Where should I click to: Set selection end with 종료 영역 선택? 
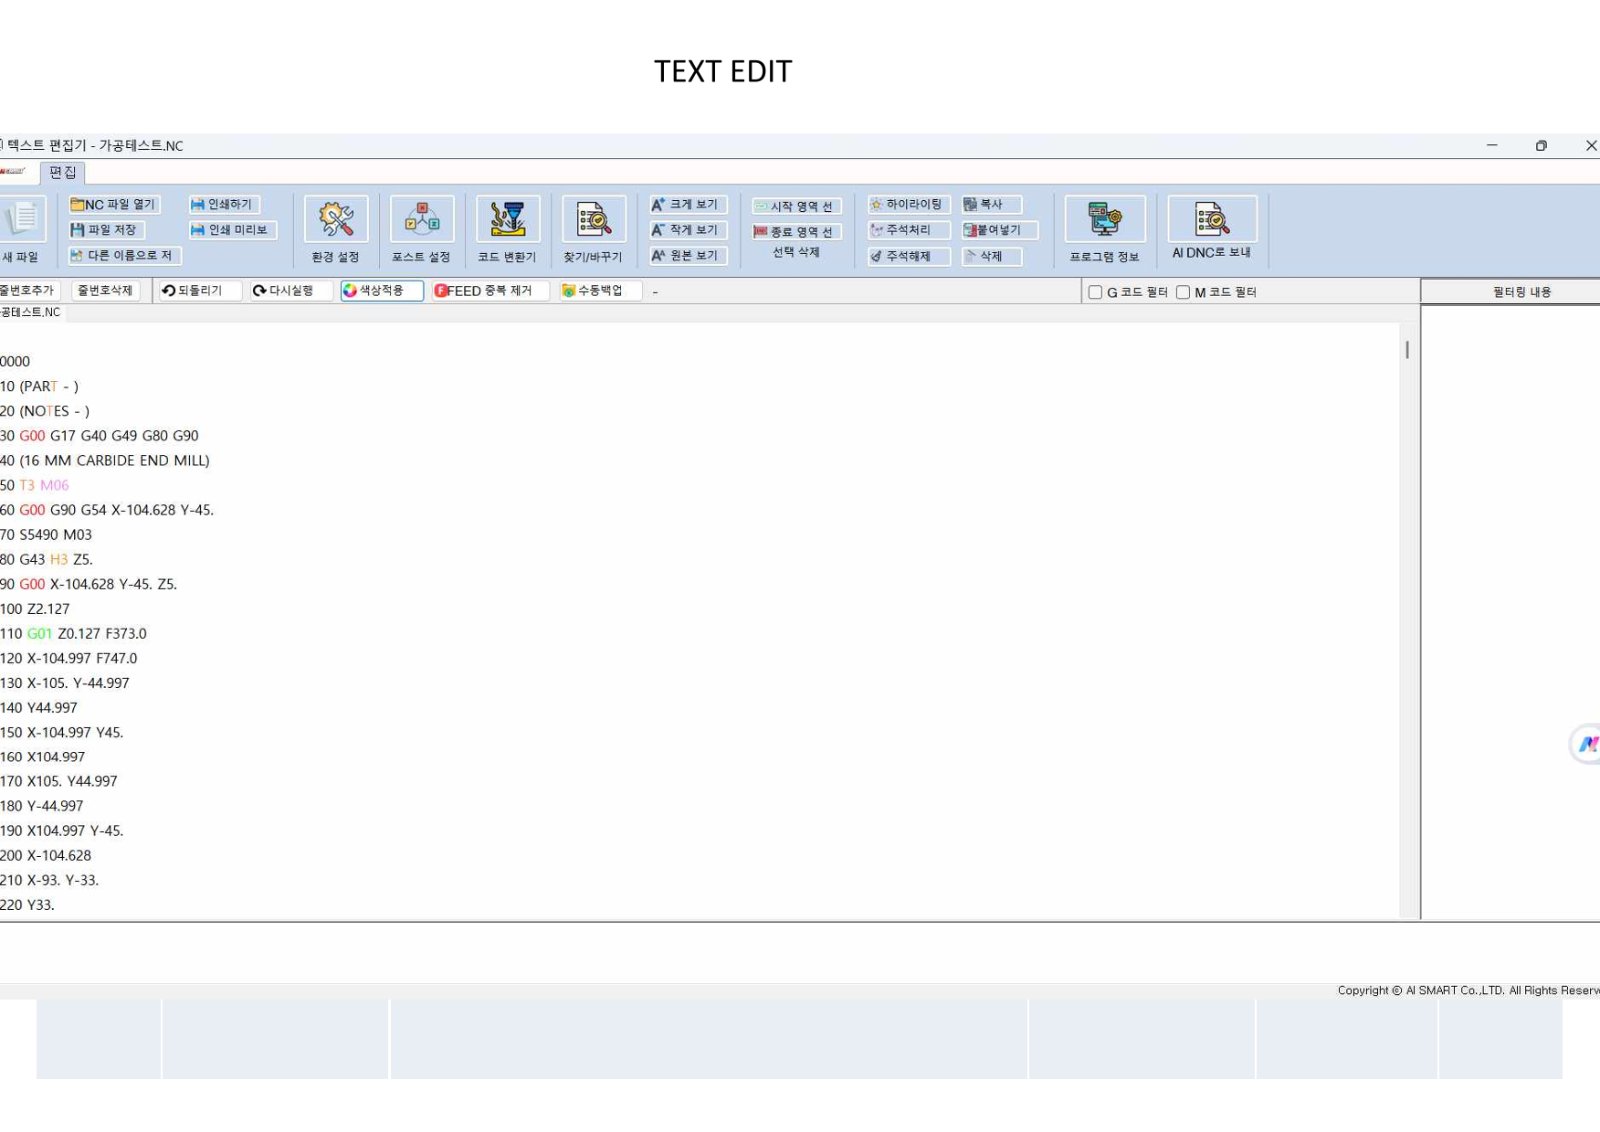(x=796, y=232)
